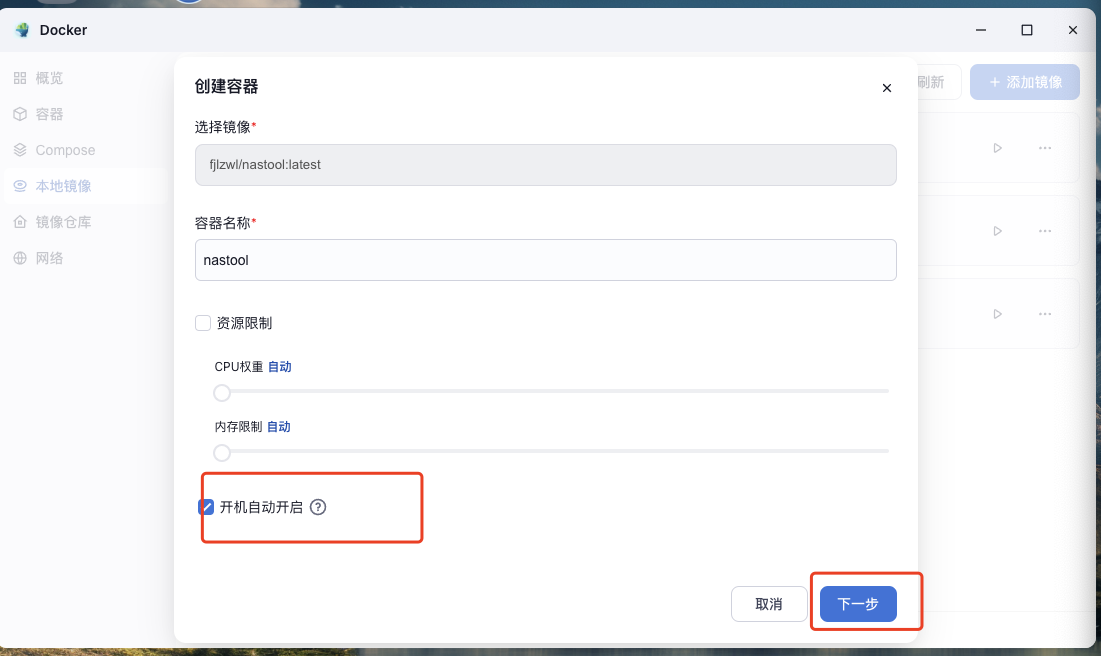Click the 取消 cancel button
1101x656 pixels.
(x=768, y=604)
